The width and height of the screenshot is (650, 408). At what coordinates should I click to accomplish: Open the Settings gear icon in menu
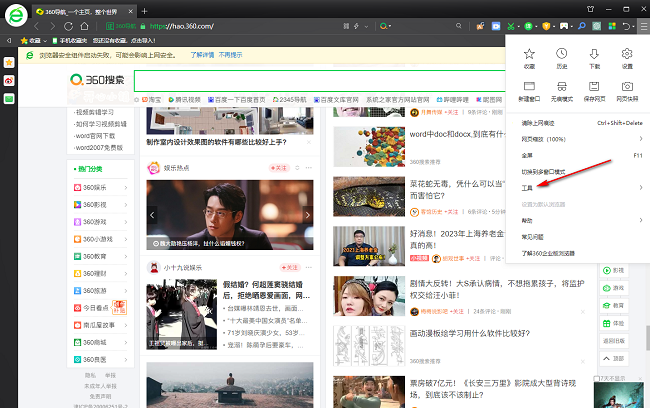627,53
